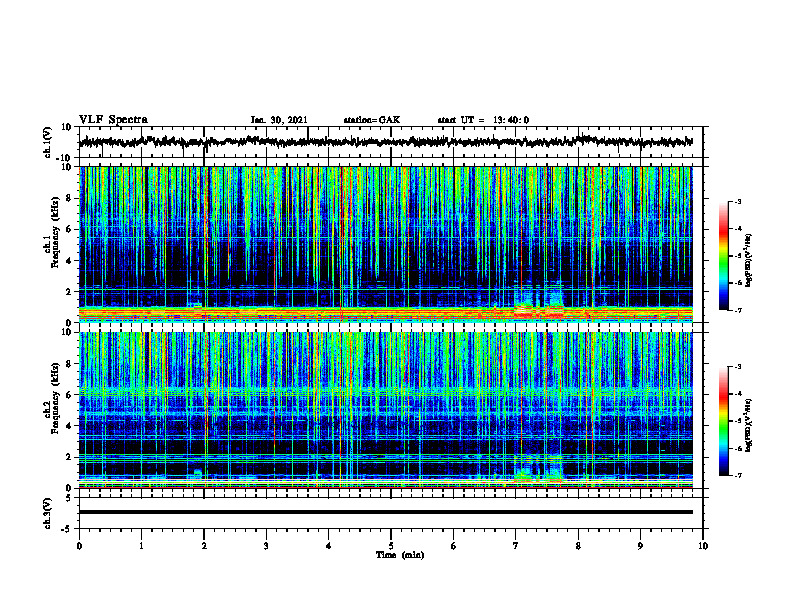
Task: Select the date "Jan. 30, 2021"
Action: pos(279,120)
